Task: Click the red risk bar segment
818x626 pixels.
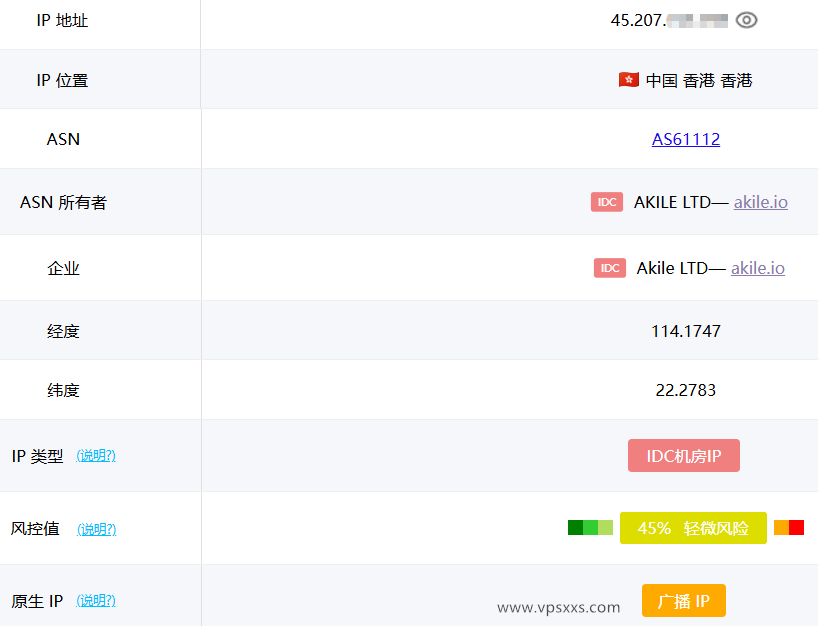Action: coord(796,527)
